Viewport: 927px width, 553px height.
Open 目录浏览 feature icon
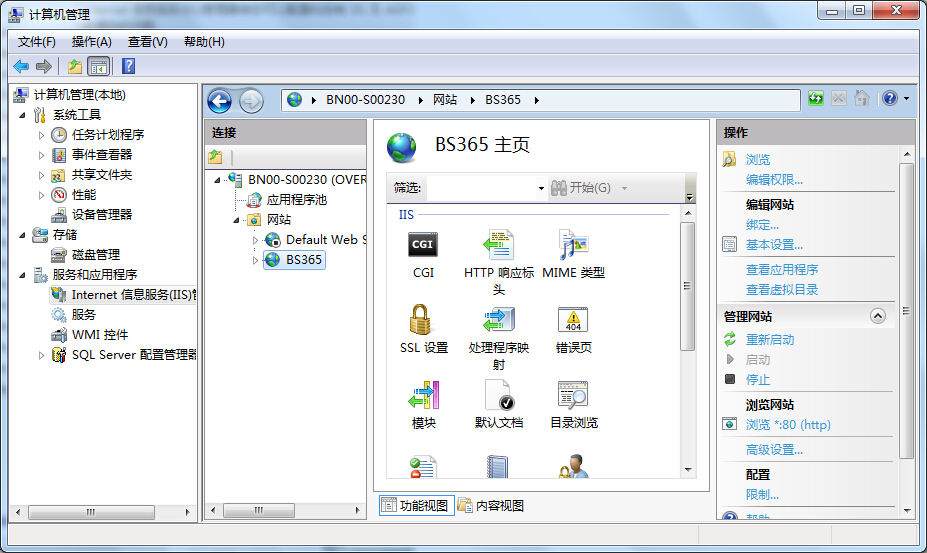(573, 395)
